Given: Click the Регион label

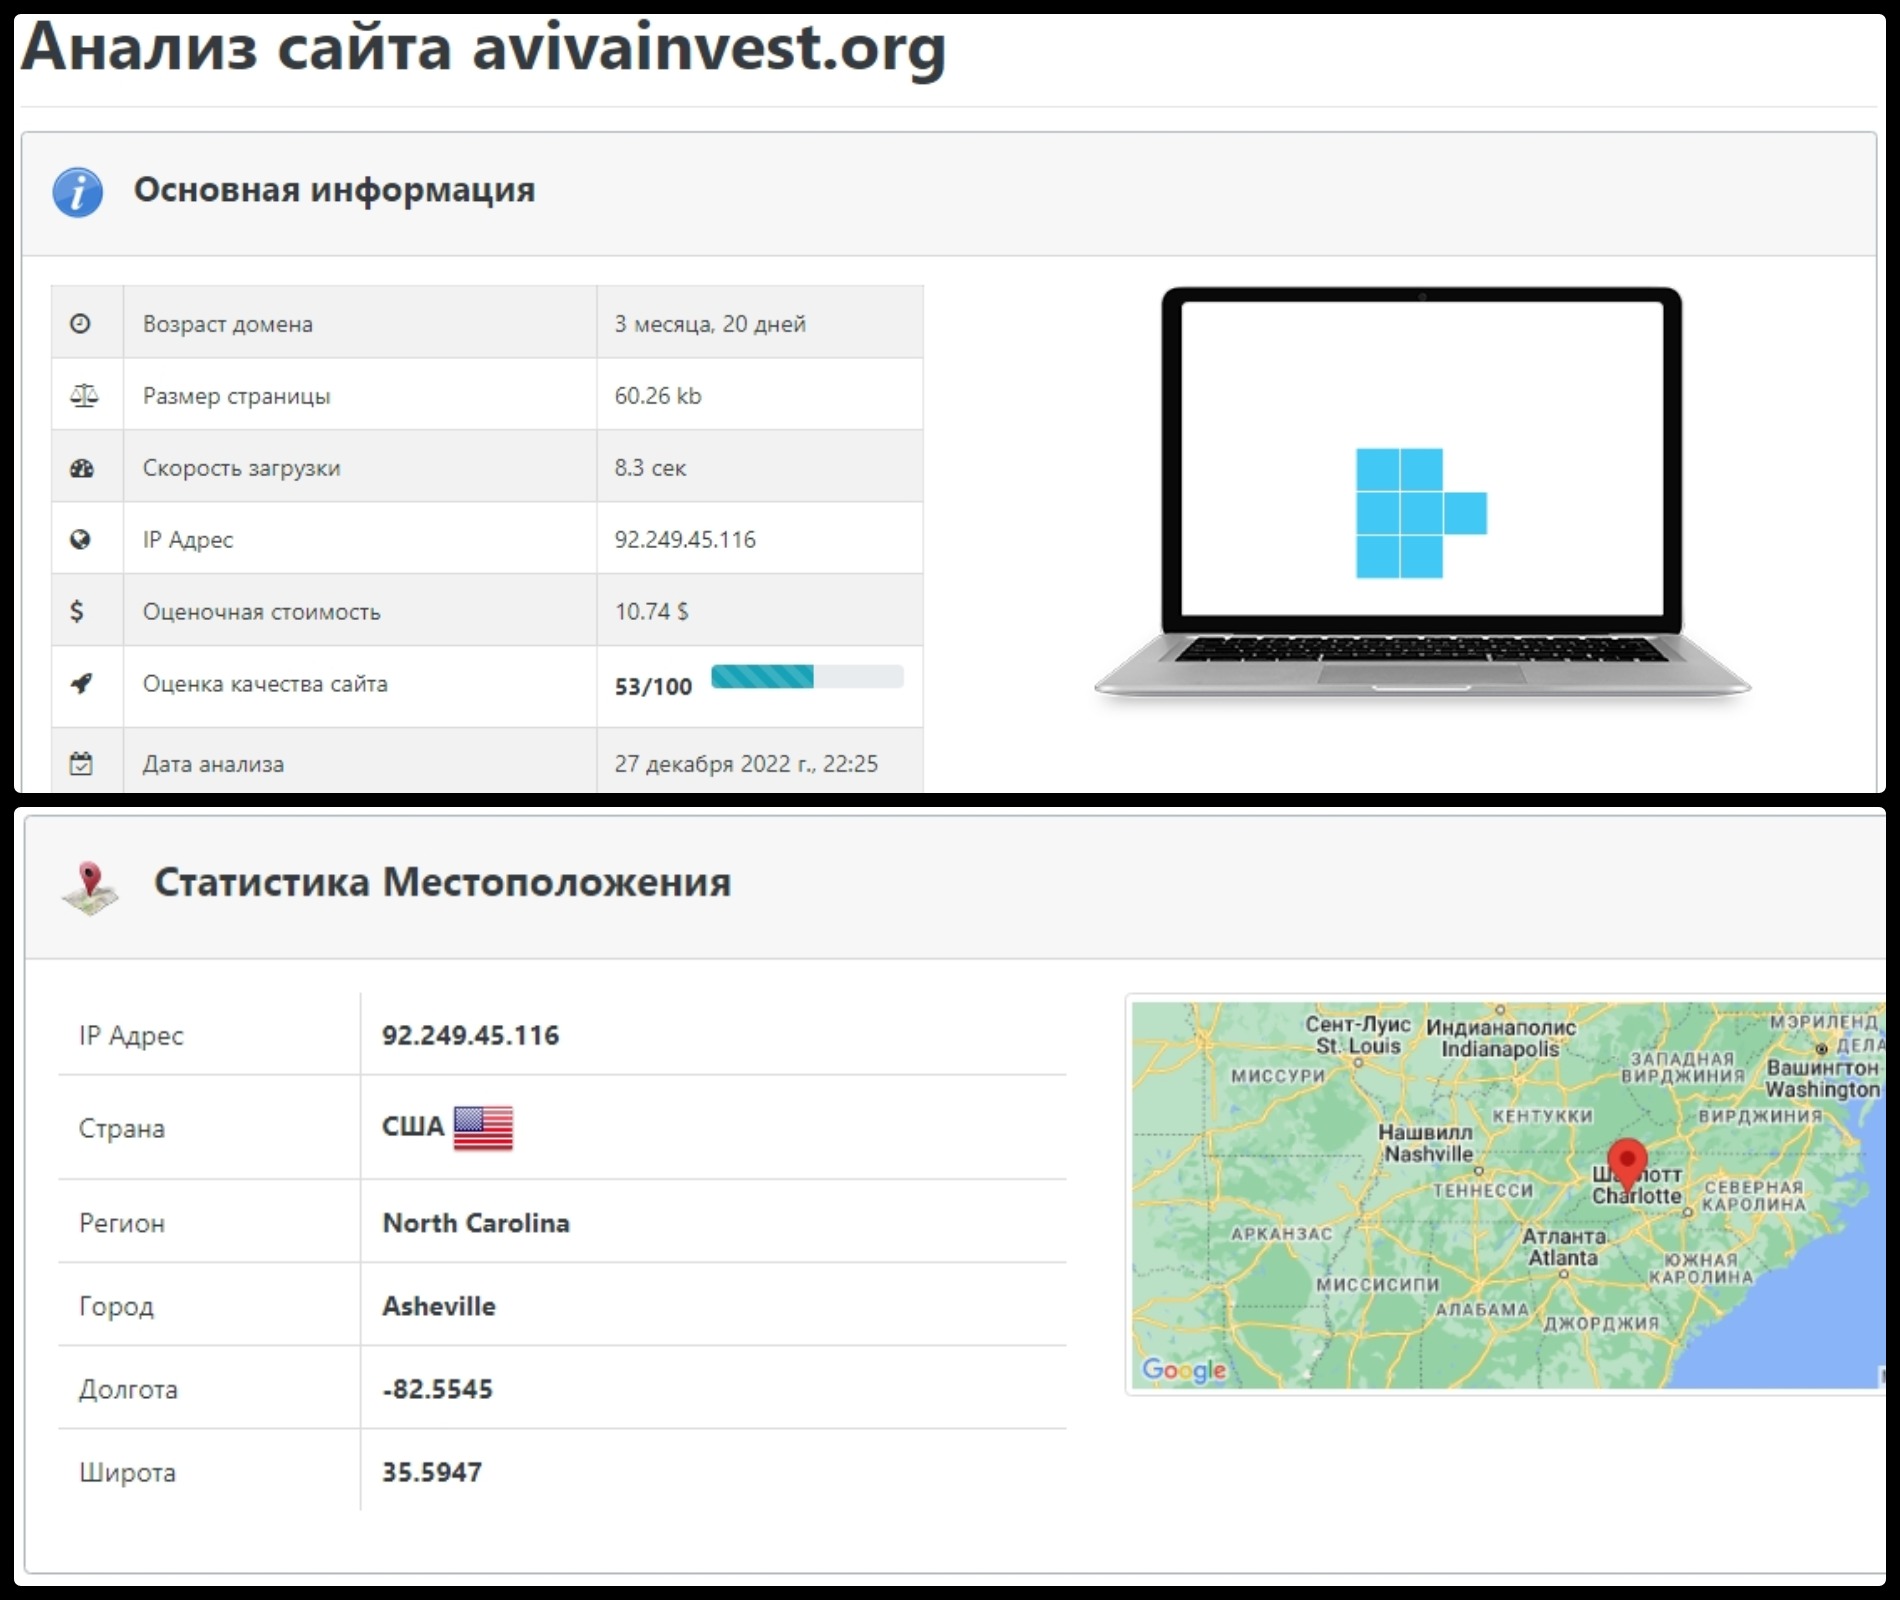Looking at the screenshot, I should (x=122, y=1223).
